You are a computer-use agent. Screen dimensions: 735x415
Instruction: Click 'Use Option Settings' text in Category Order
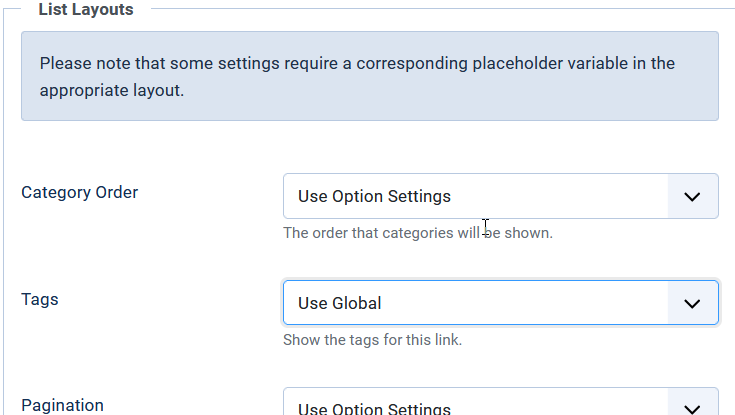coord(375,196)
